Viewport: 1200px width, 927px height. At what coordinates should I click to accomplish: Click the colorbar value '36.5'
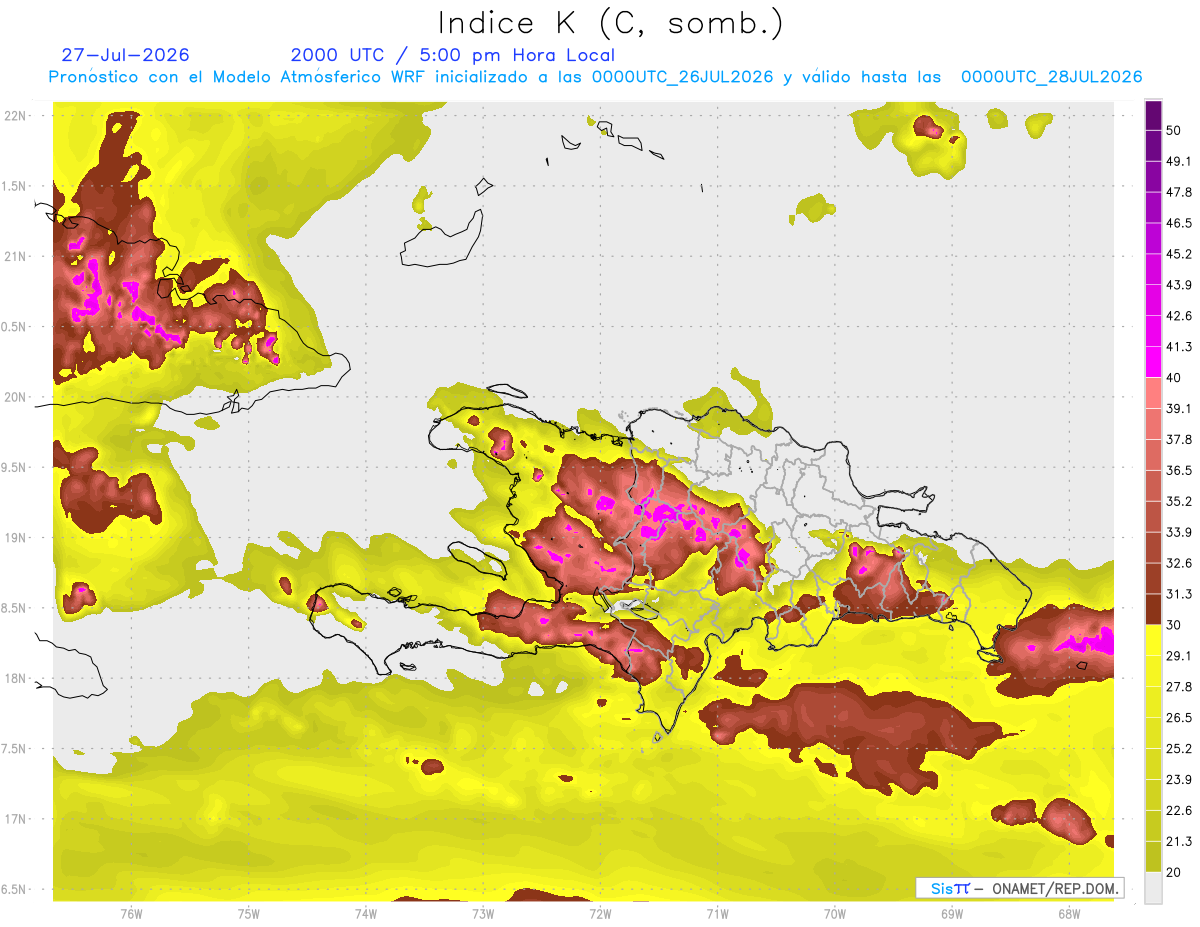1178,470
